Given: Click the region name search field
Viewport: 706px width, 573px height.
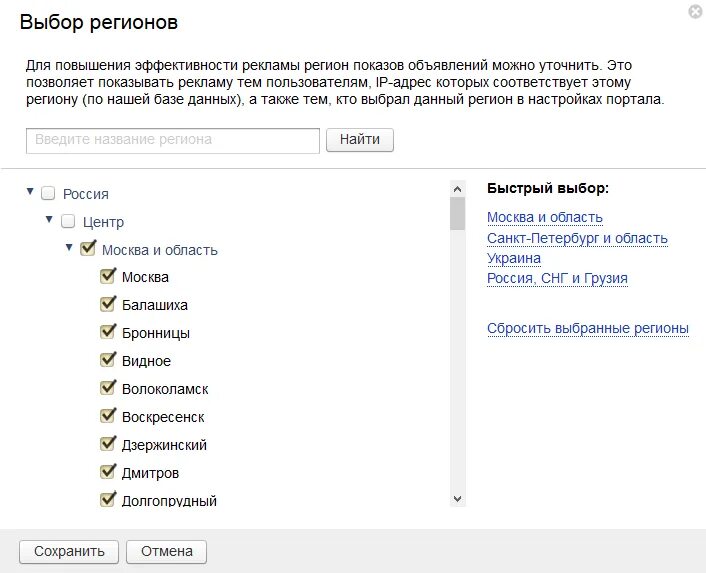Looking at the screenshot, I should (173, 141).
